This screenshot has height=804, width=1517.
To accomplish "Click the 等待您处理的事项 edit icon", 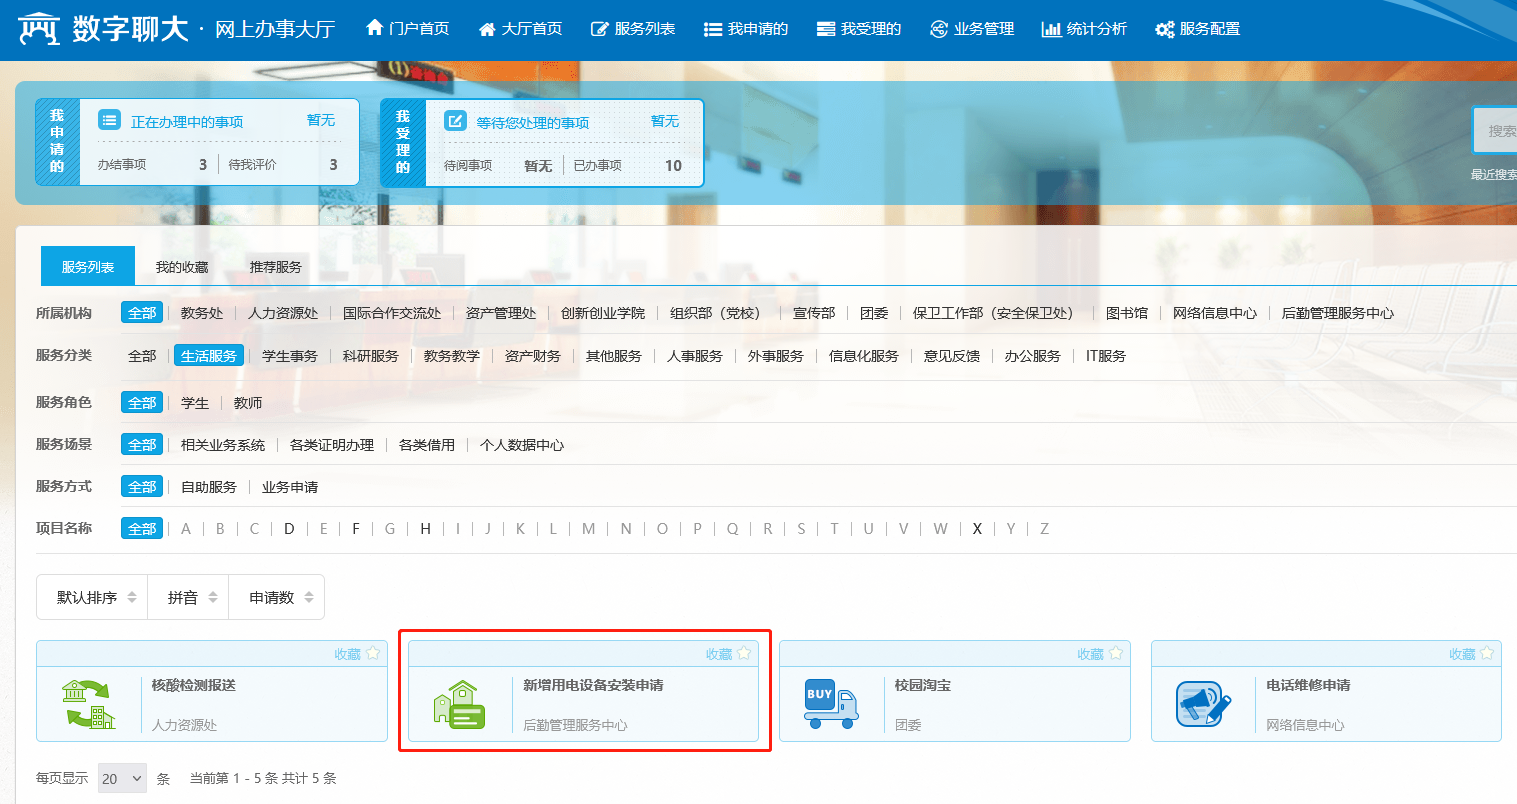I will pyautogui.click(x=455, y=122).
